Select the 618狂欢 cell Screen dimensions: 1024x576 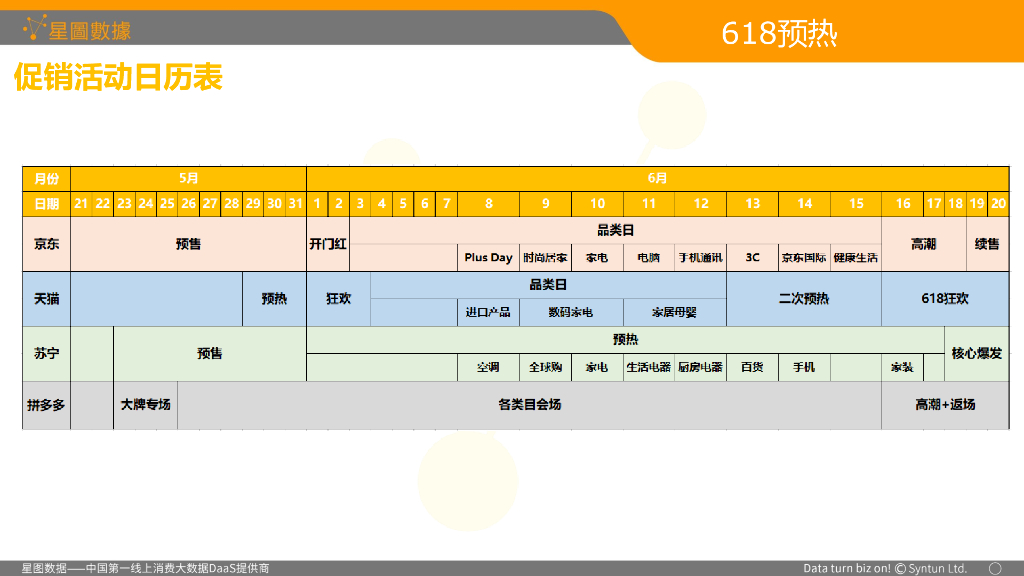click(x=944, y=298)
